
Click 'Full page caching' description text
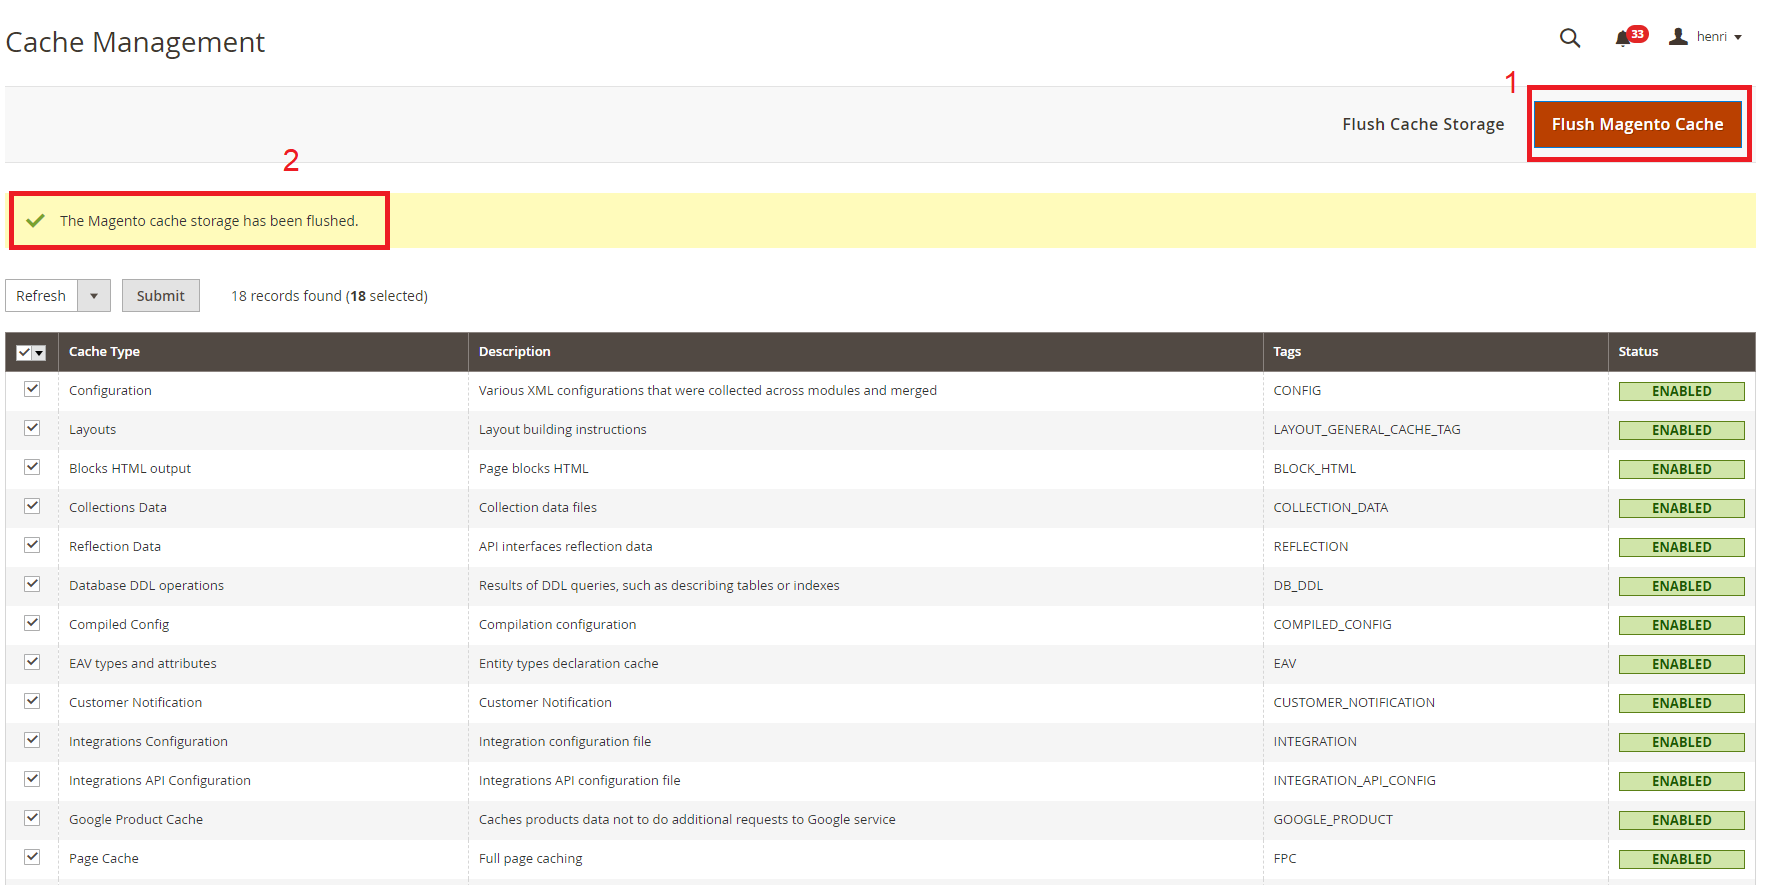coord(531,859)
